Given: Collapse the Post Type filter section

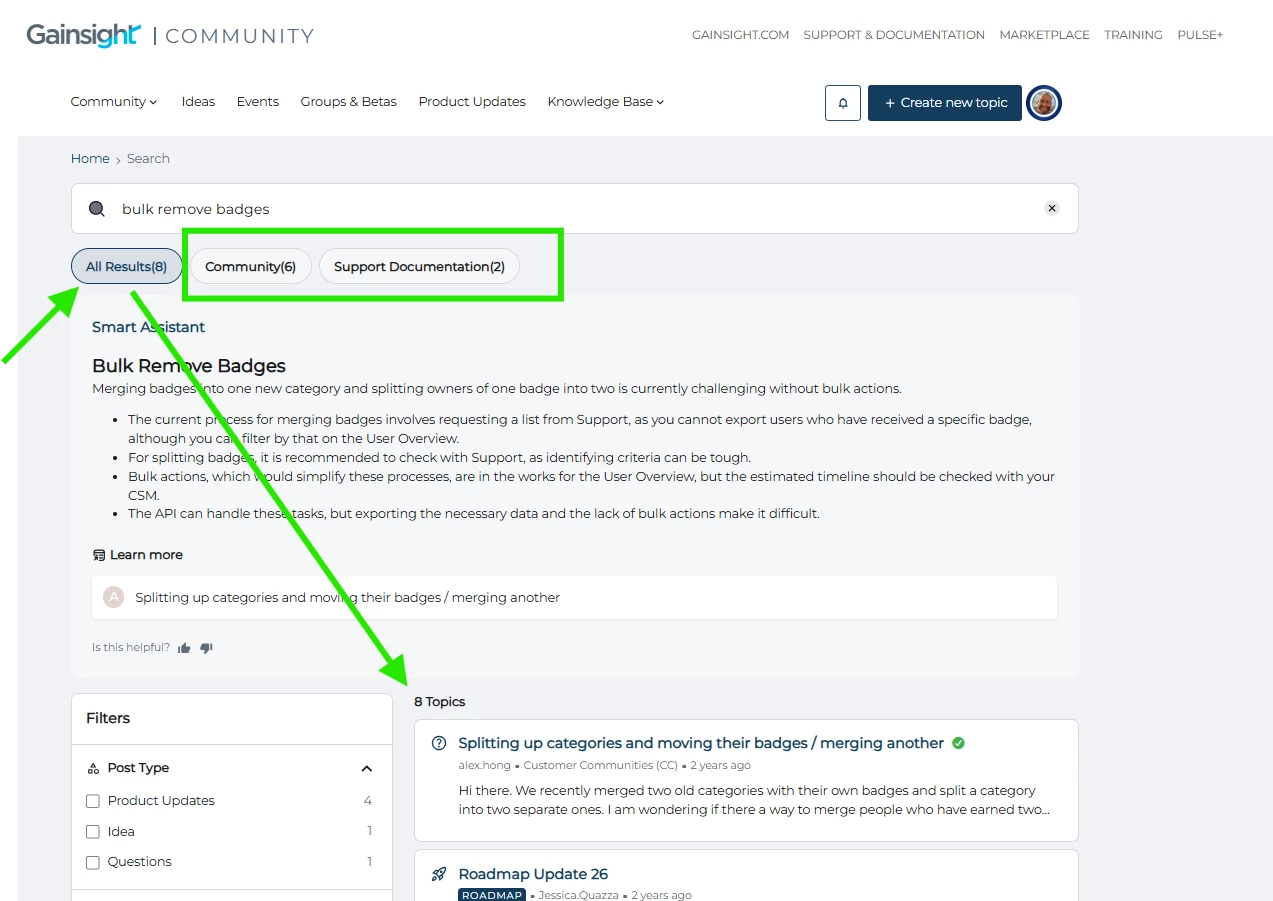Looking at the screenshot, I should click(366, 769).
